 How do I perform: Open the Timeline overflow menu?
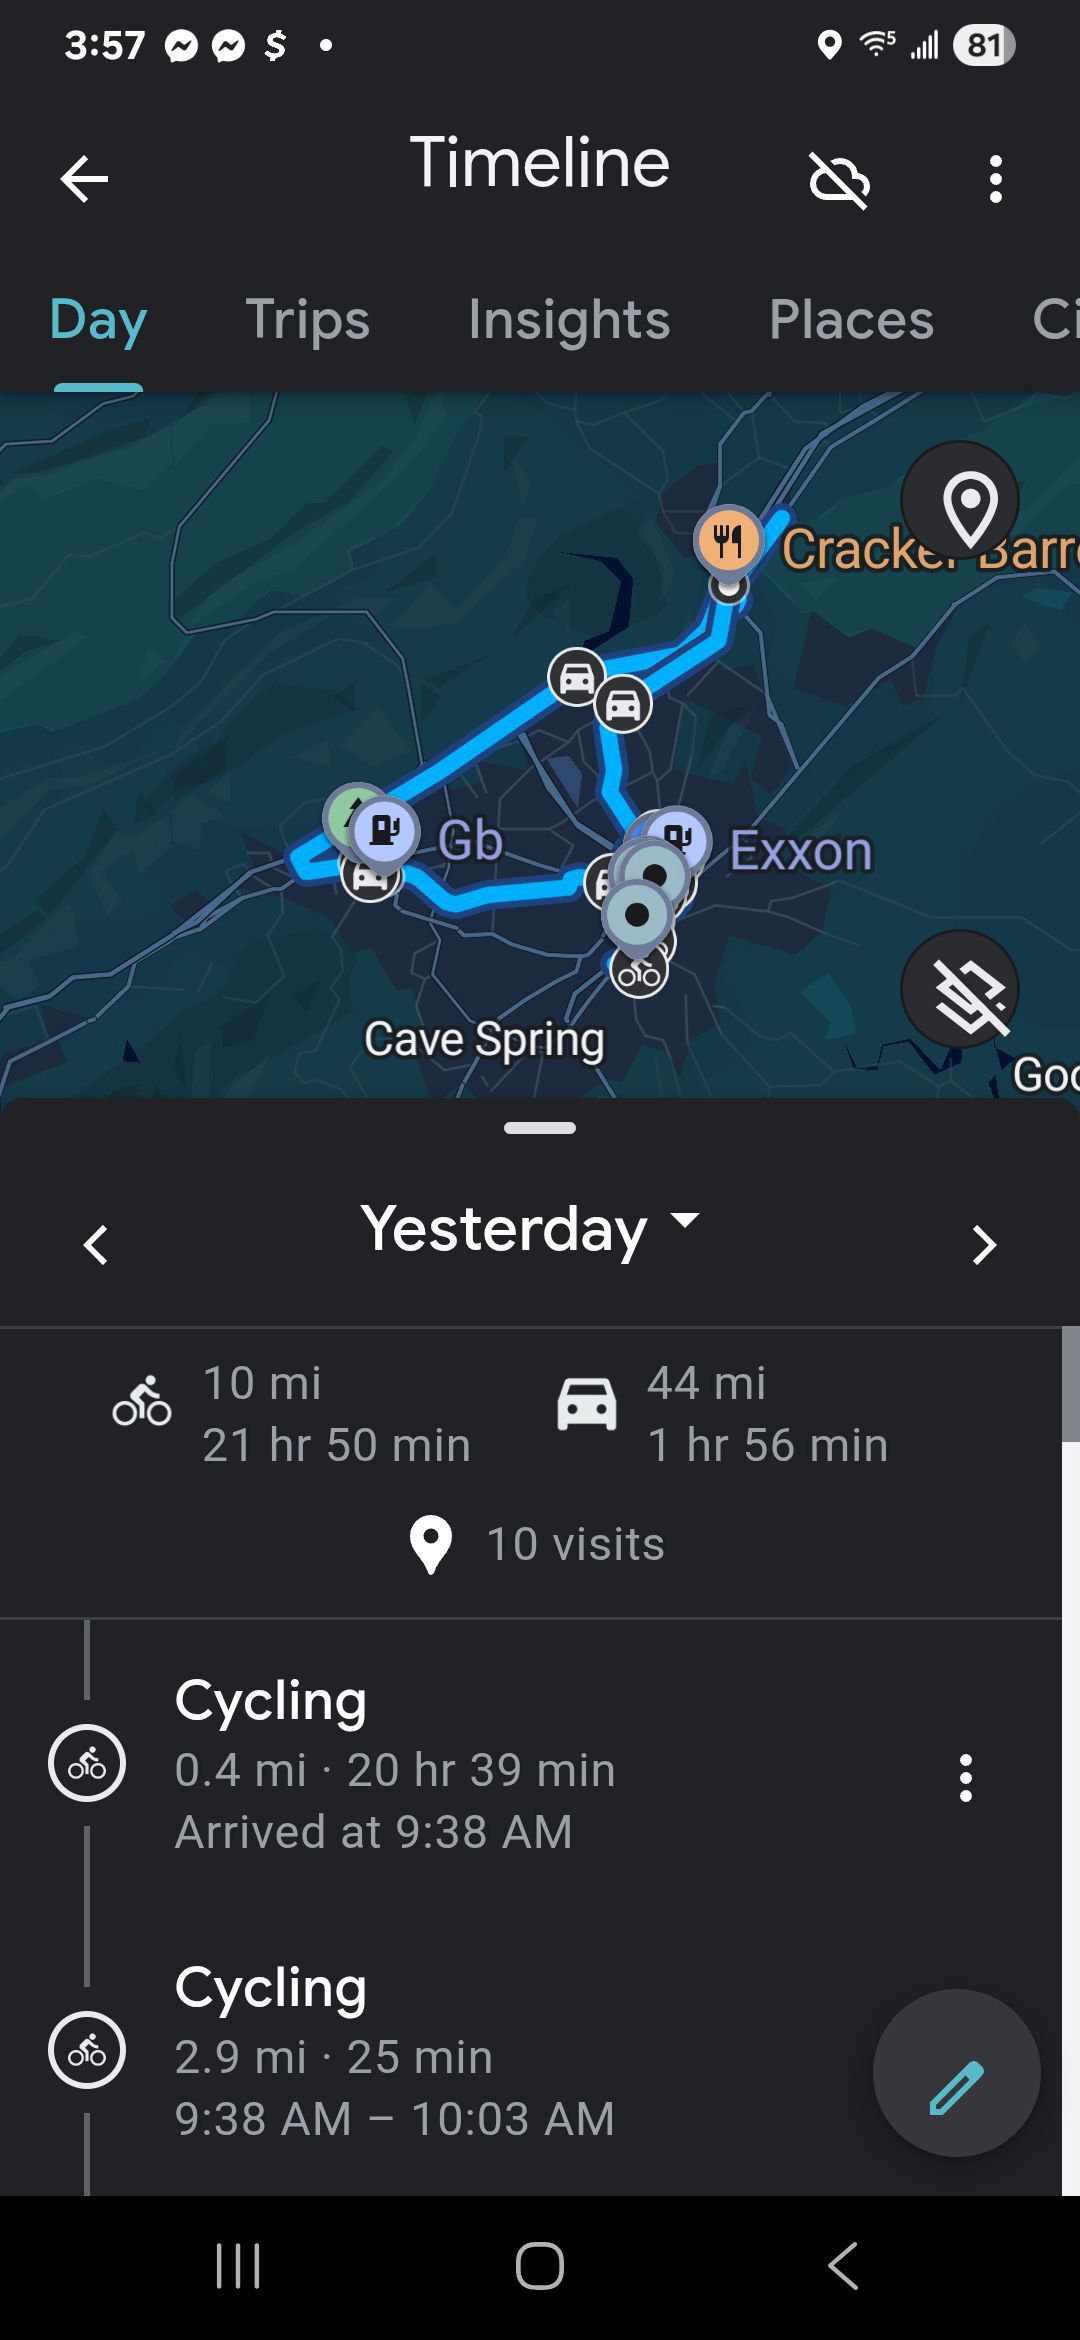pyautogui.click(x=995, y=180)
